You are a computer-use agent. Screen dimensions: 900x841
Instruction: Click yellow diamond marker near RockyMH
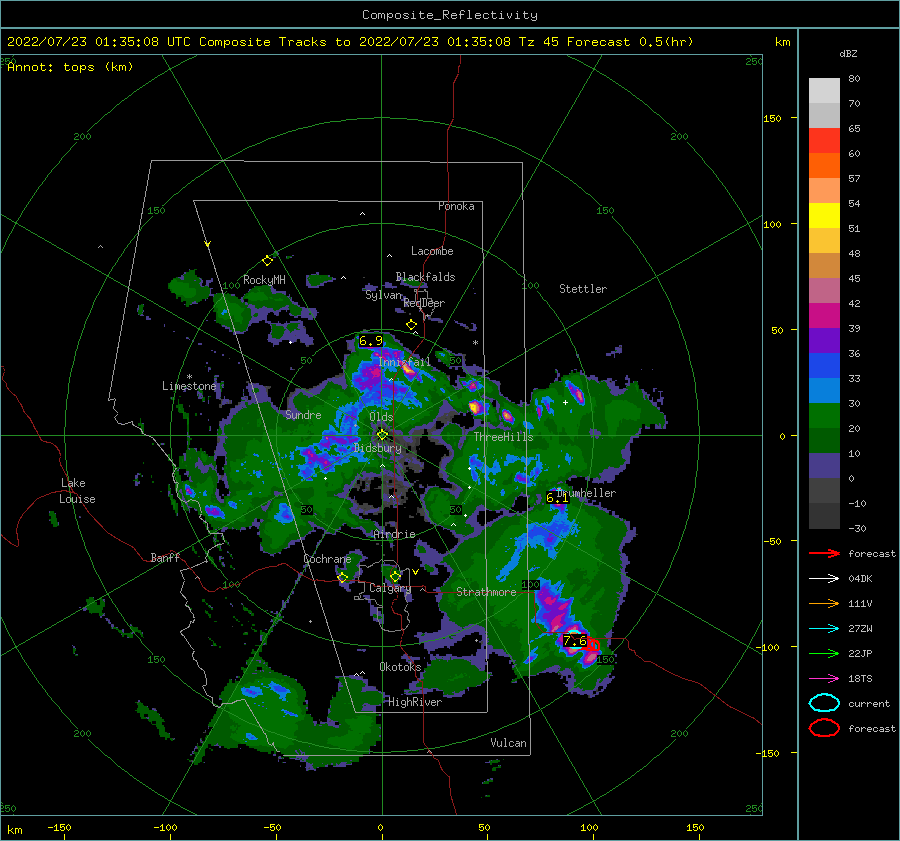tap(267, 261)
